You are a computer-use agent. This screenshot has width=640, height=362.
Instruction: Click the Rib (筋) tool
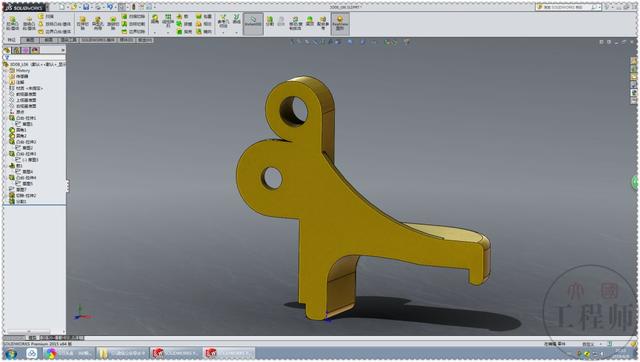point(182,16)
